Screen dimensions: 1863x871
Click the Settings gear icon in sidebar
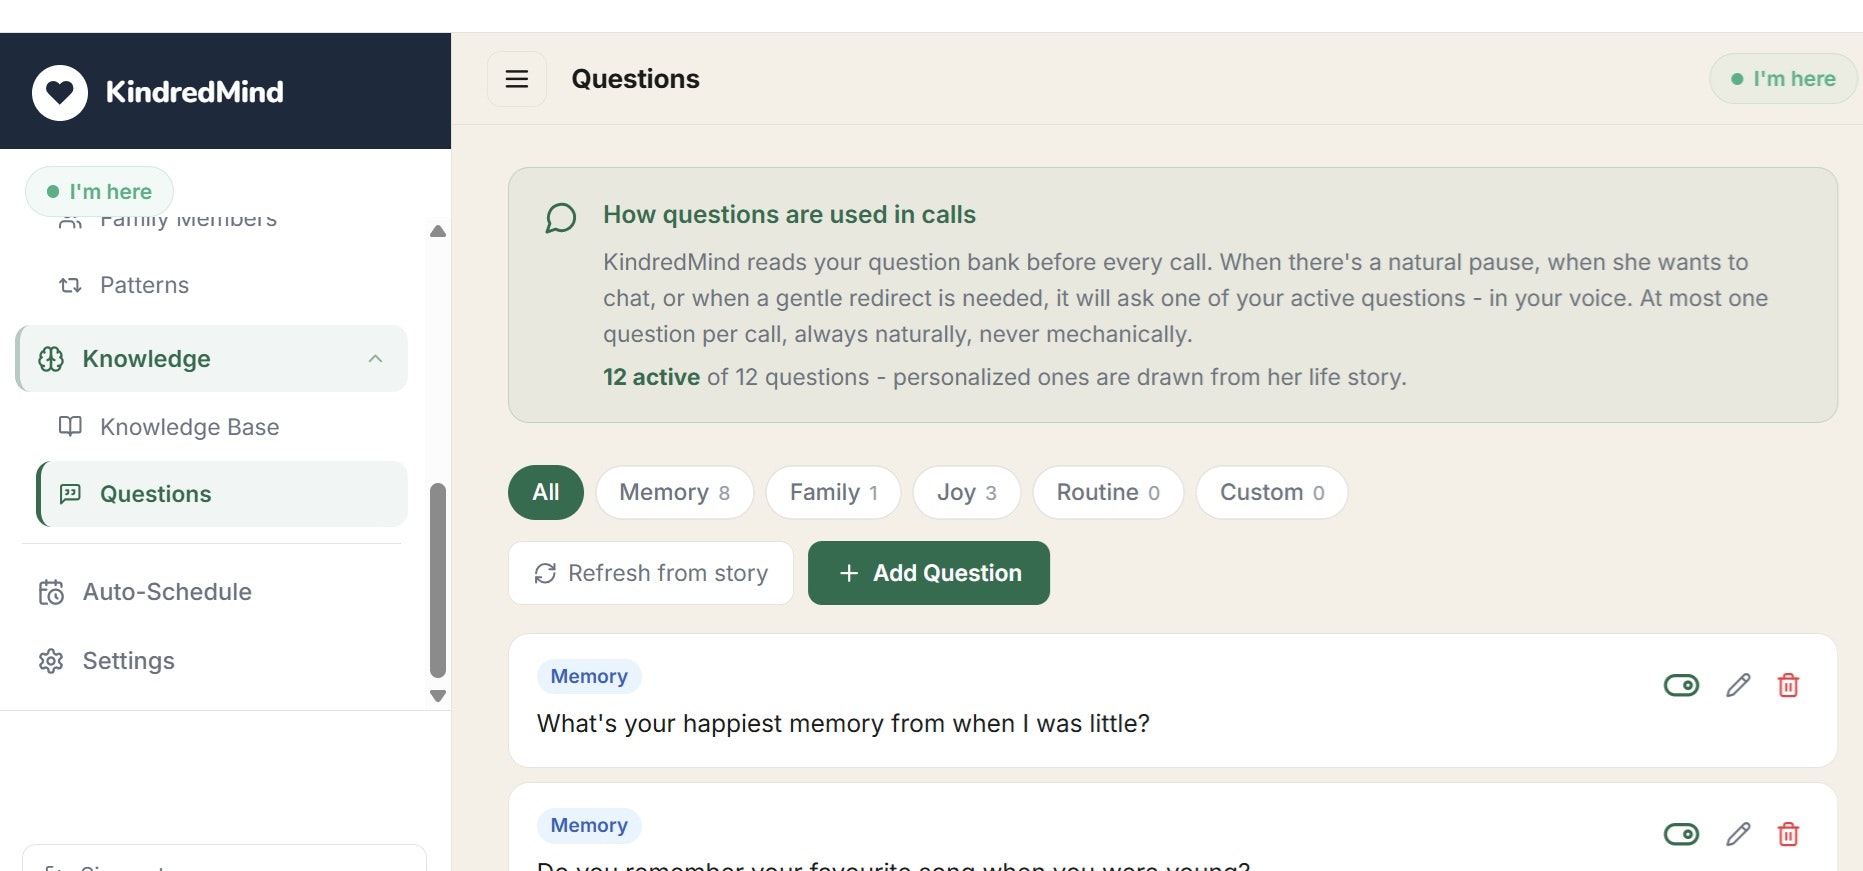[51, 661]
